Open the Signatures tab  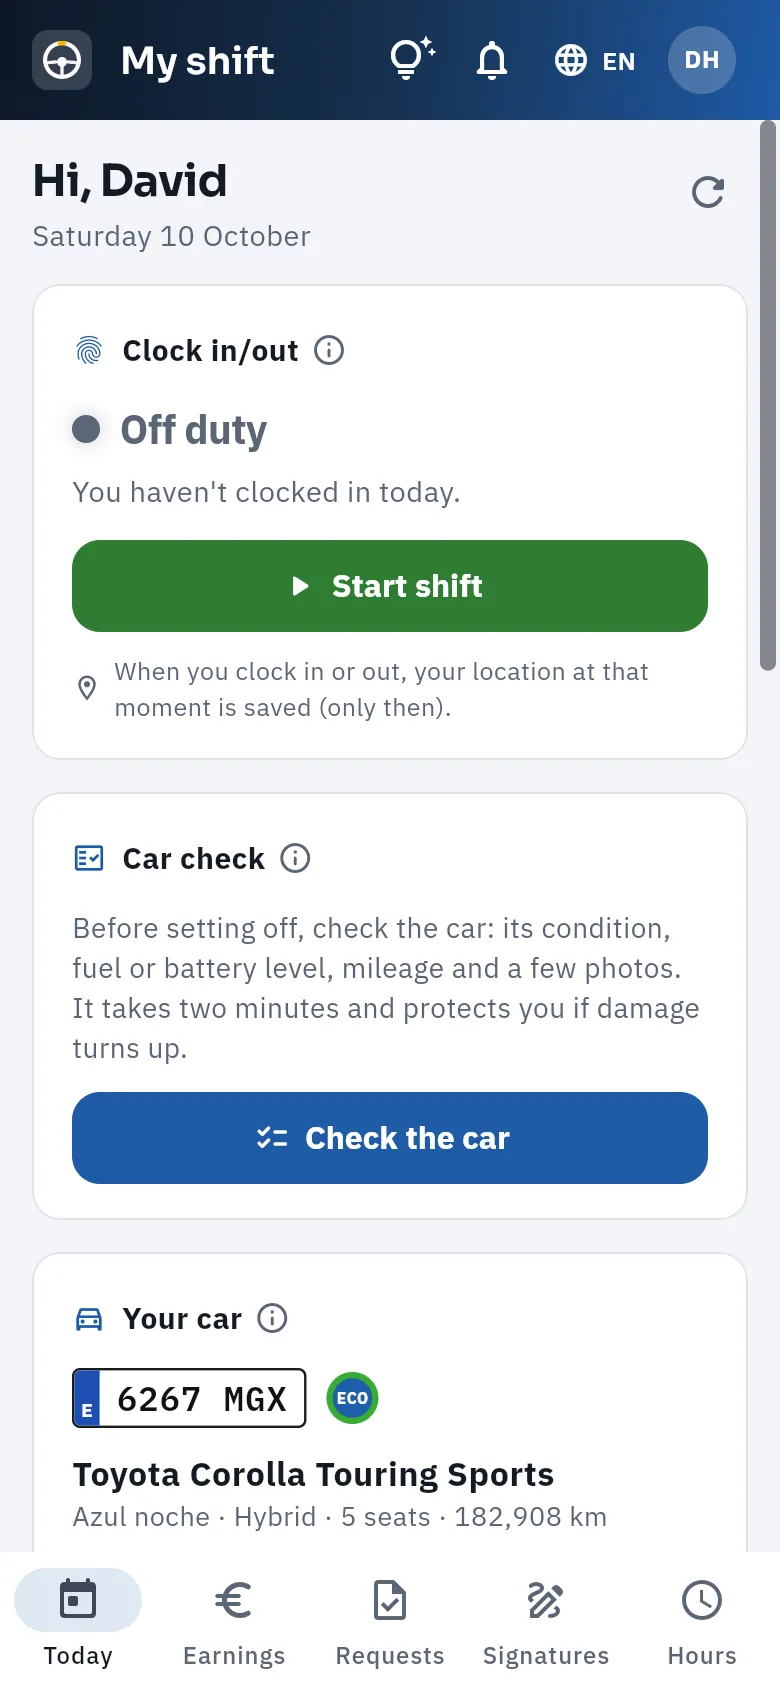click(546, 1620)
